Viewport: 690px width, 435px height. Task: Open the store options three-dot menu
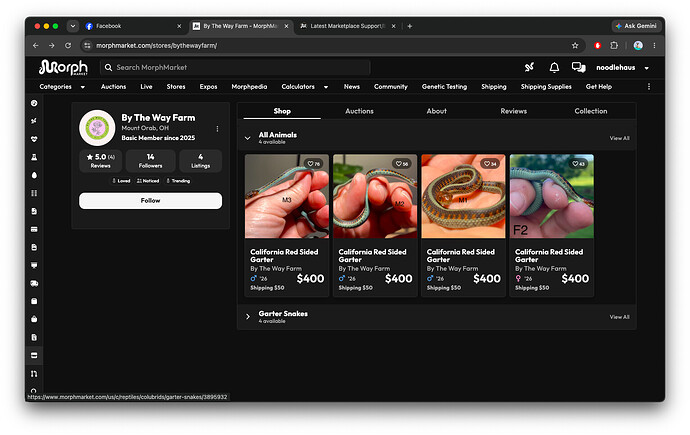point(217,128)
